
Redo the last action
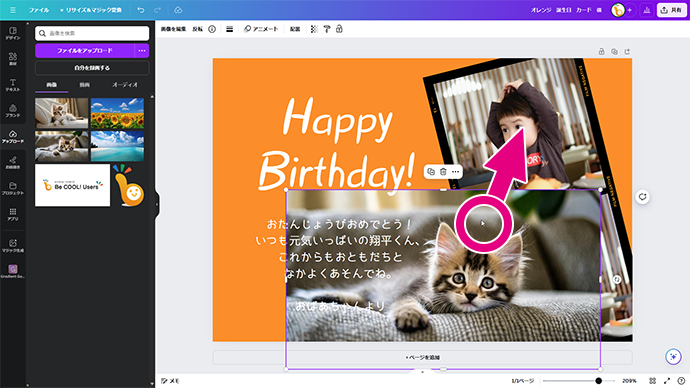click(158, 10)
